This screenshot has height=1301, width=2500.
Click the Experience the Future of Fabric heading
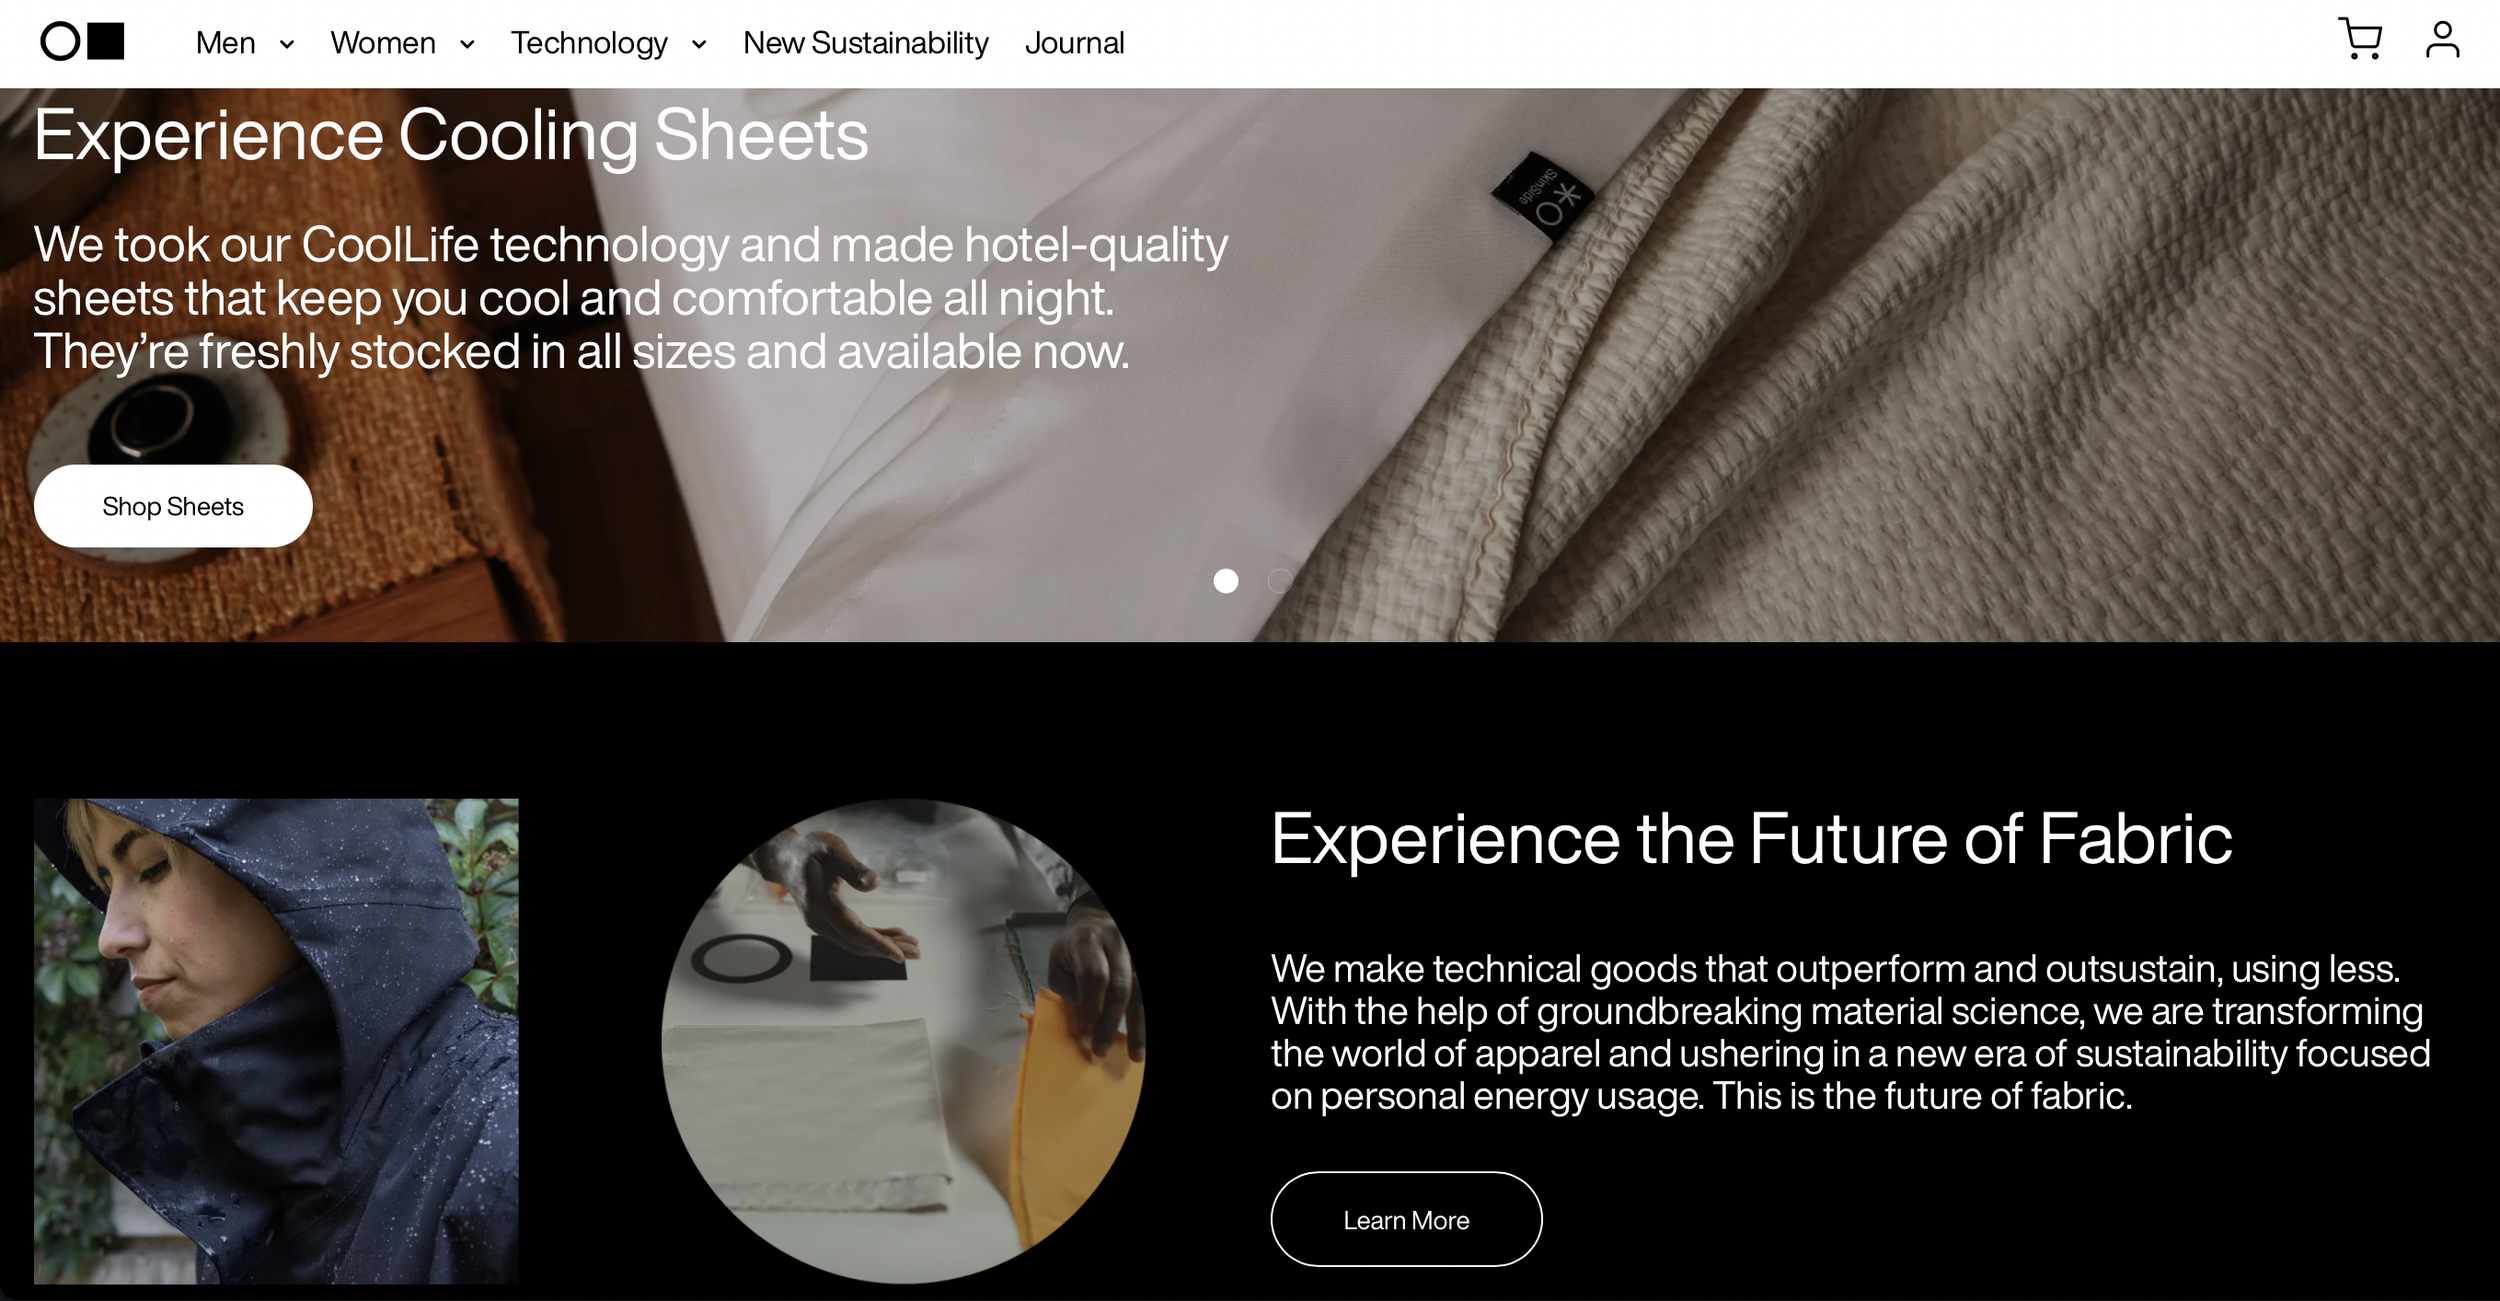coord(1751,839)
